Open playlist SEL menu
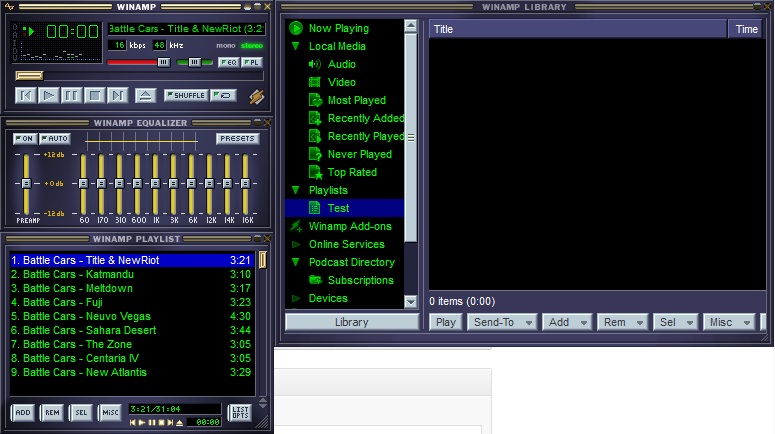This screenshot has width=775, height=434. (x=81, y=412)
